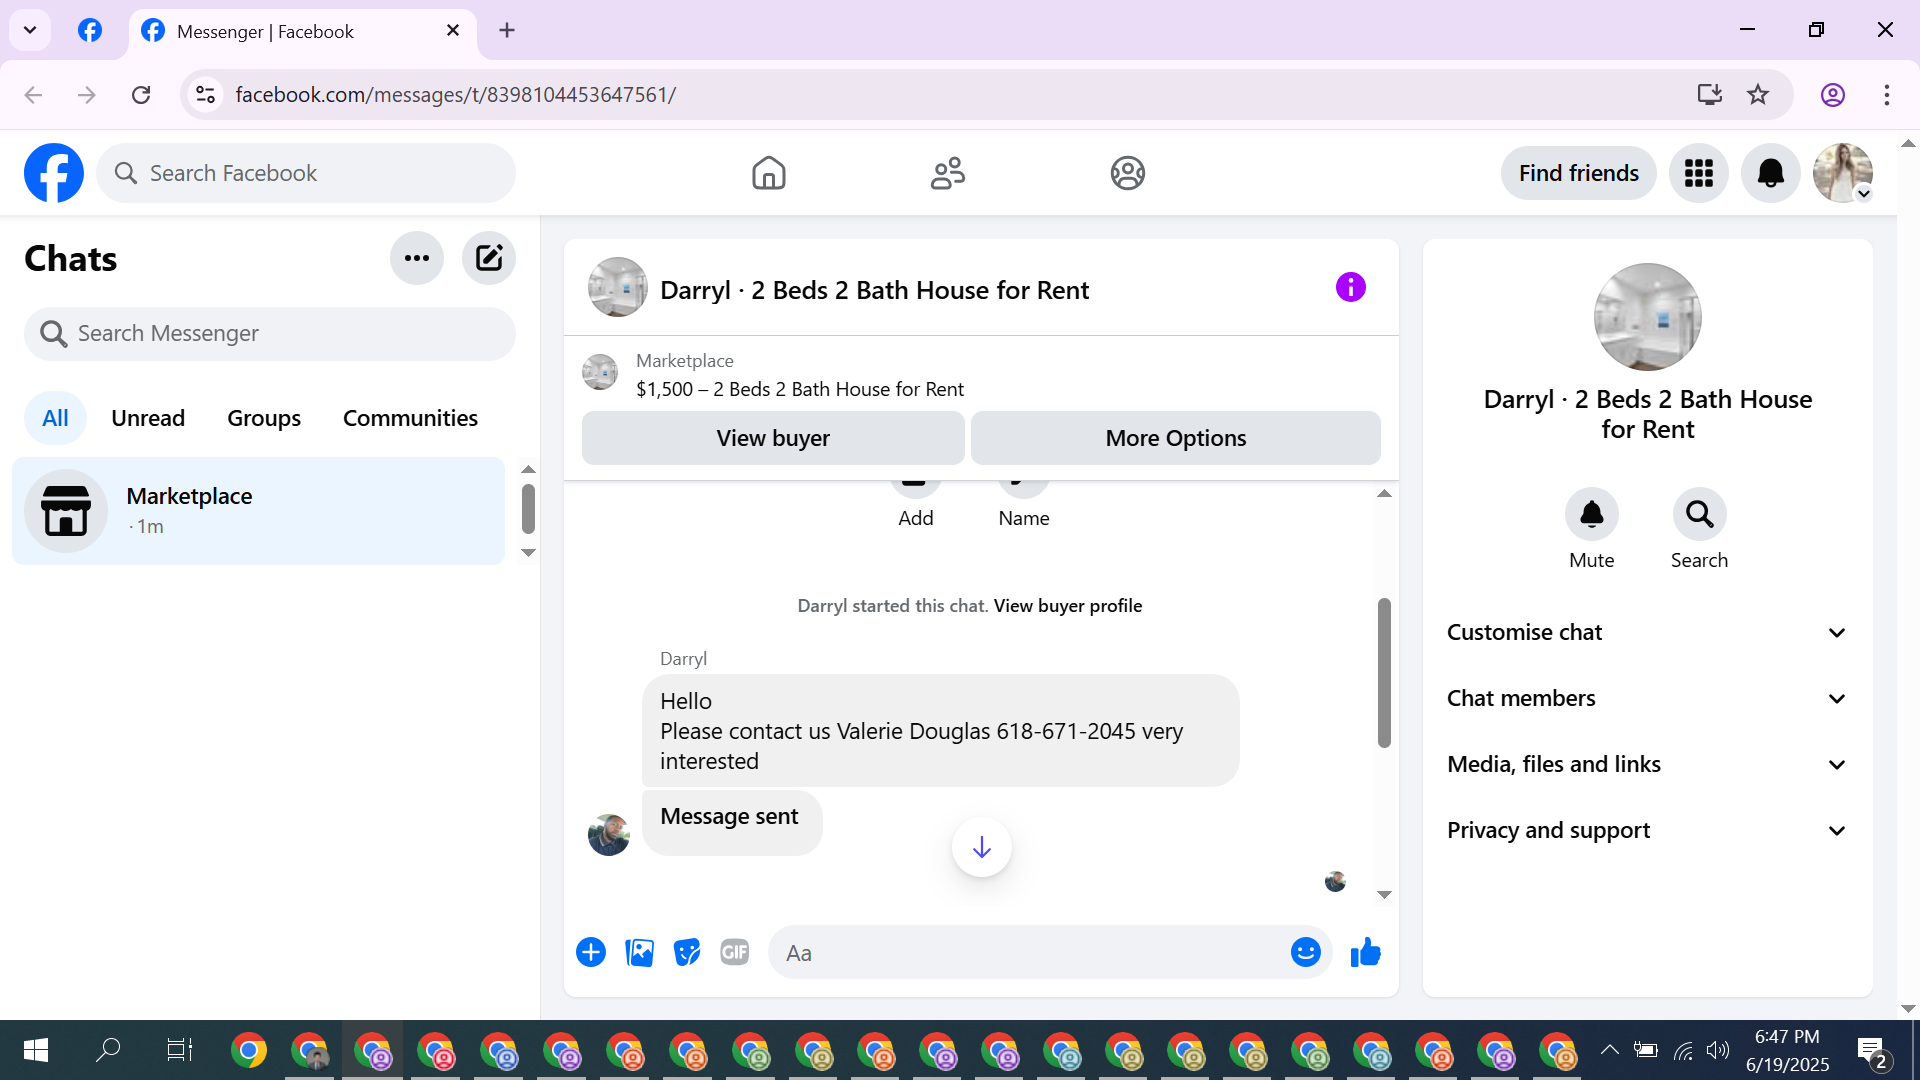Image resolution: width=1920 pixels, height=1080 pixels.
Task: Open a new Chrome tab
Action: [507, 30]
